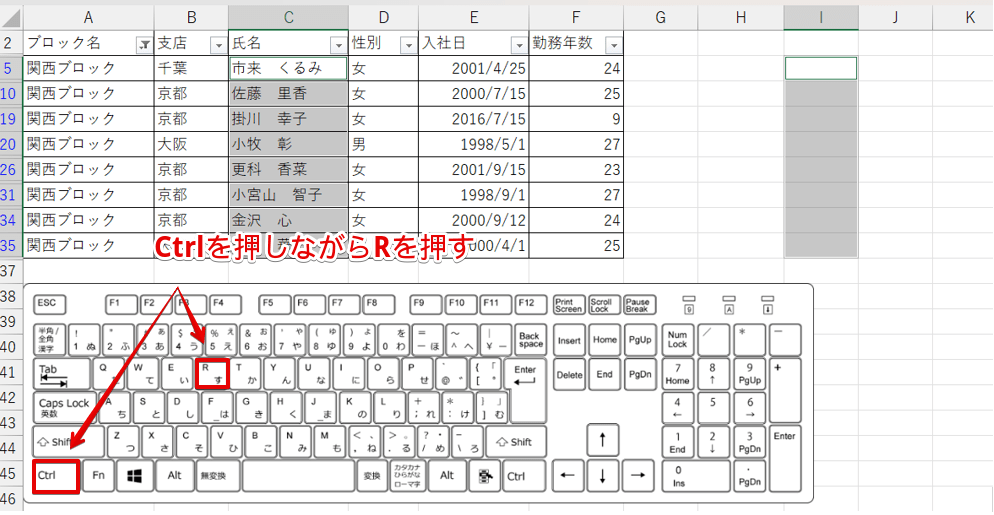Open the 勤務年数 filter dropdown
Image resolution: width=994 pixels, height=515 pixels.
613,45
